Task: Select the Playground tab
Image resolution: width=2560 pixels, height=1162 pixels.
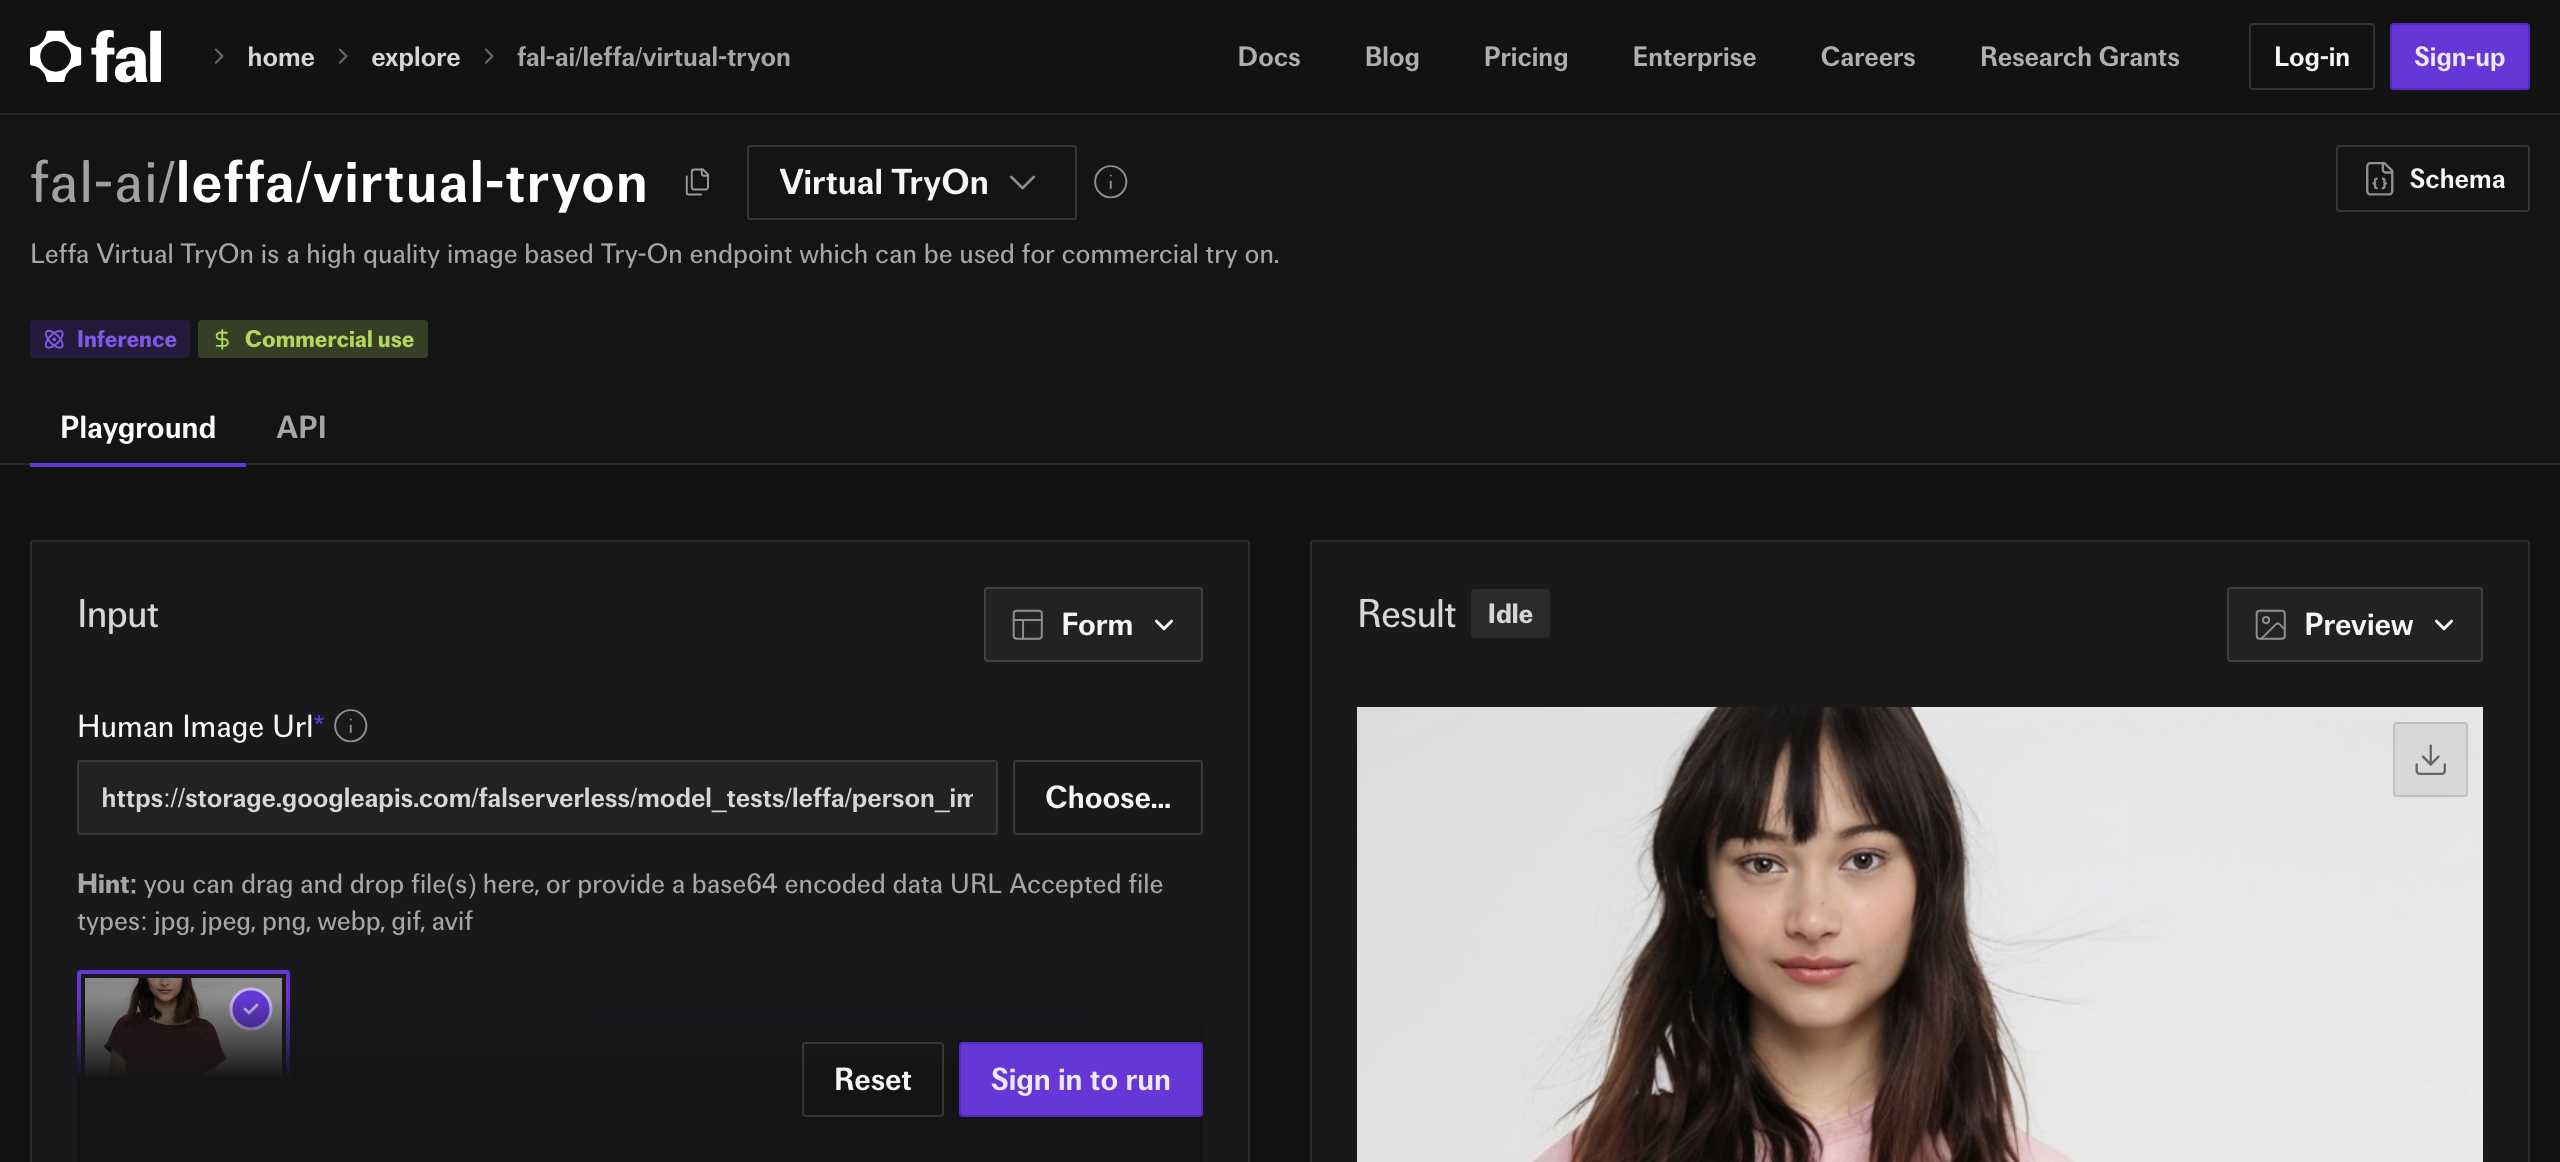Action: pyautogui.click(x=138, y=428)
